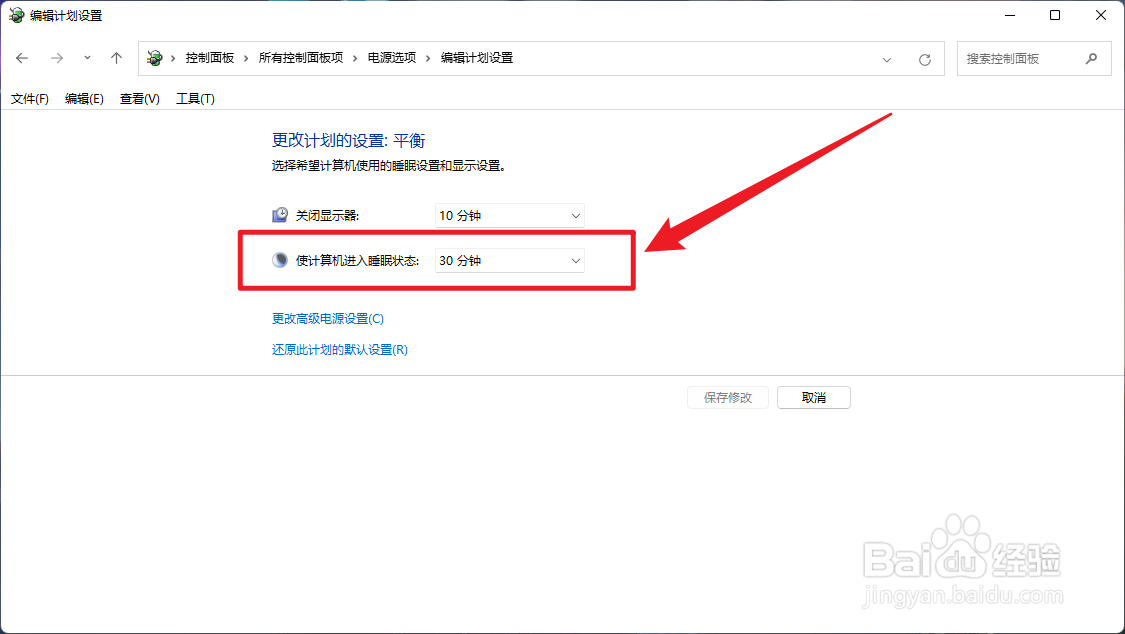The image size is (1125, 634).
Task: Expand chevron after 电源选项 breadcrumb
Action: tap(428, 58)
